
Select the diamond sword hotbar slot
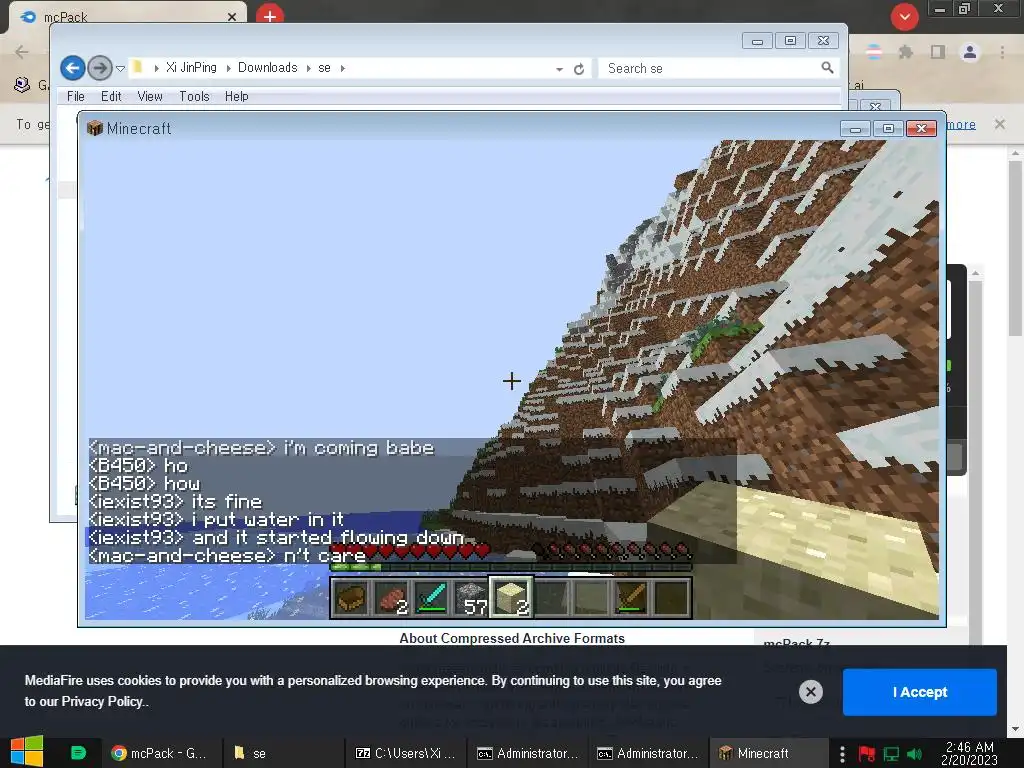[431, 598]
